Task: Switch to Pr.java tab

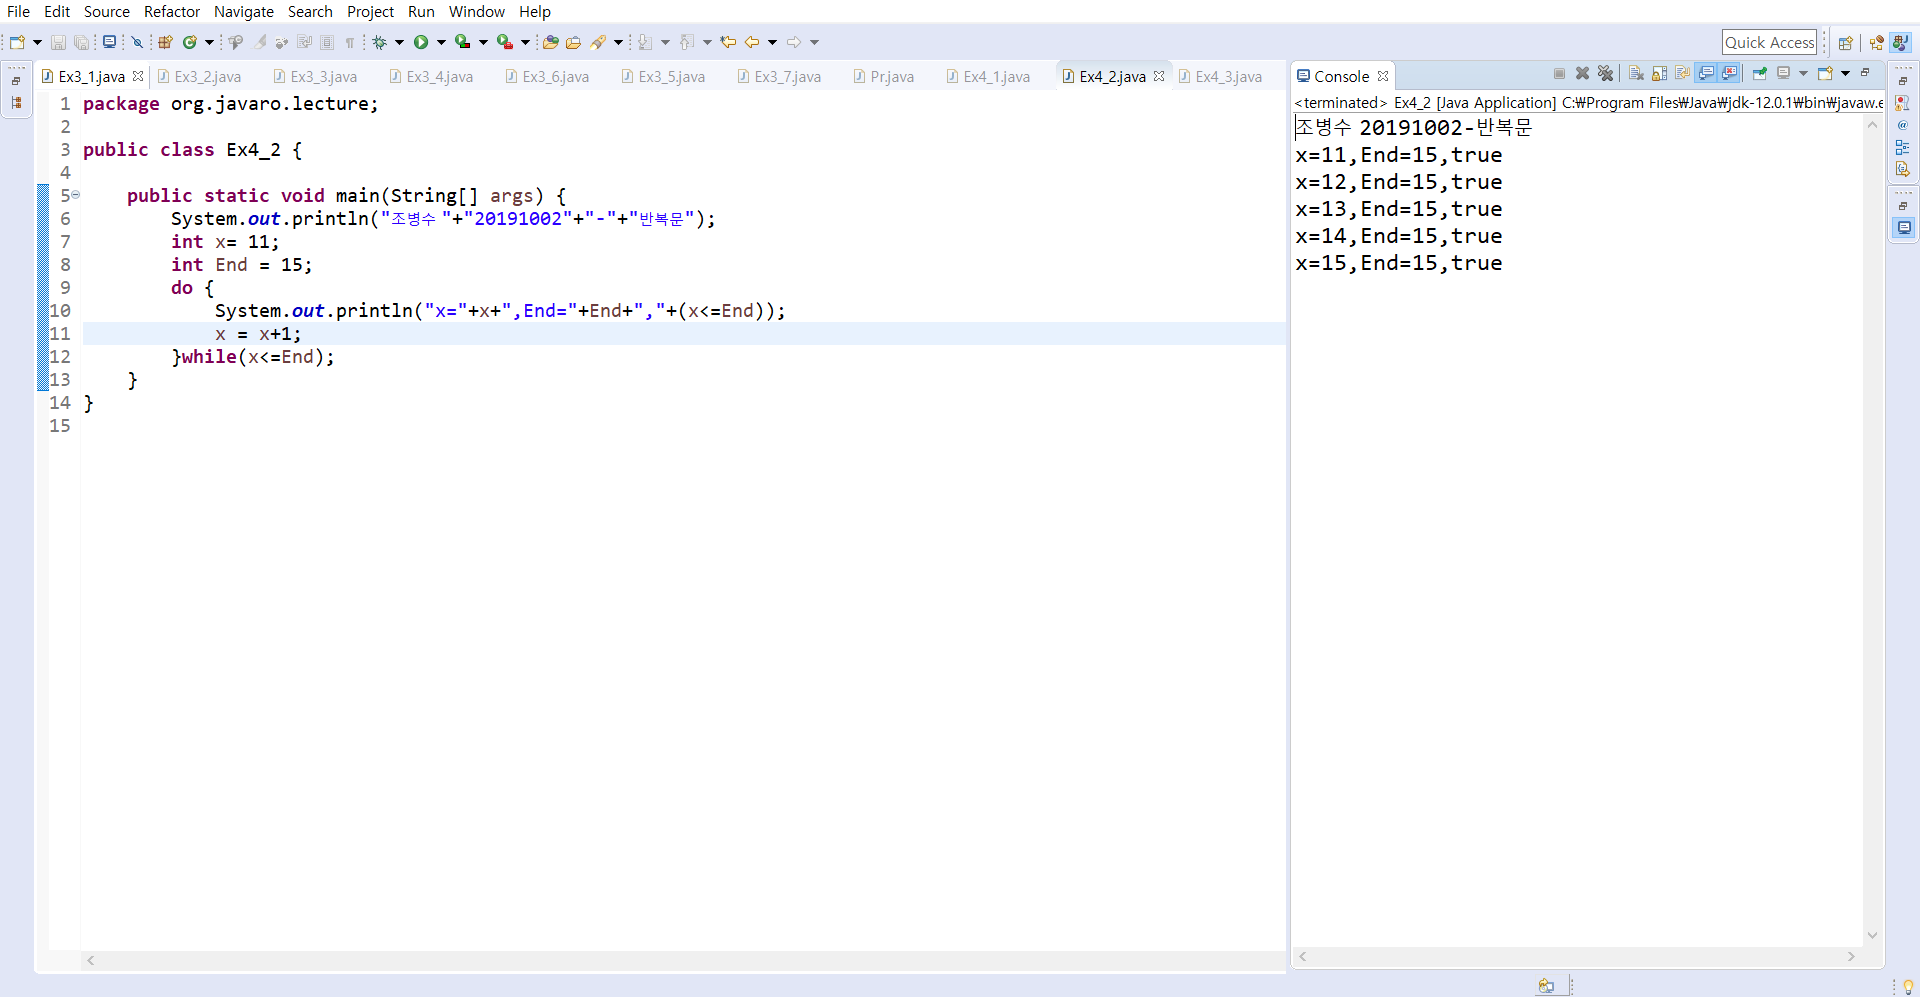Action: 884,76
